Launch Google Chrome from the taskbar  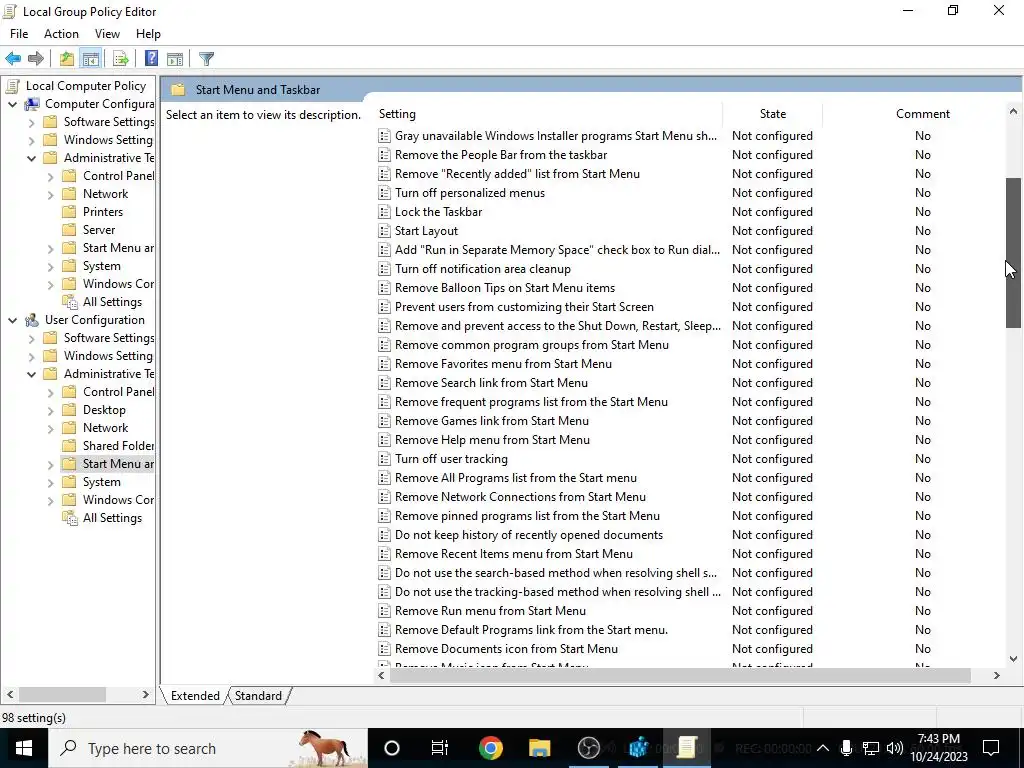pos(490,748)
